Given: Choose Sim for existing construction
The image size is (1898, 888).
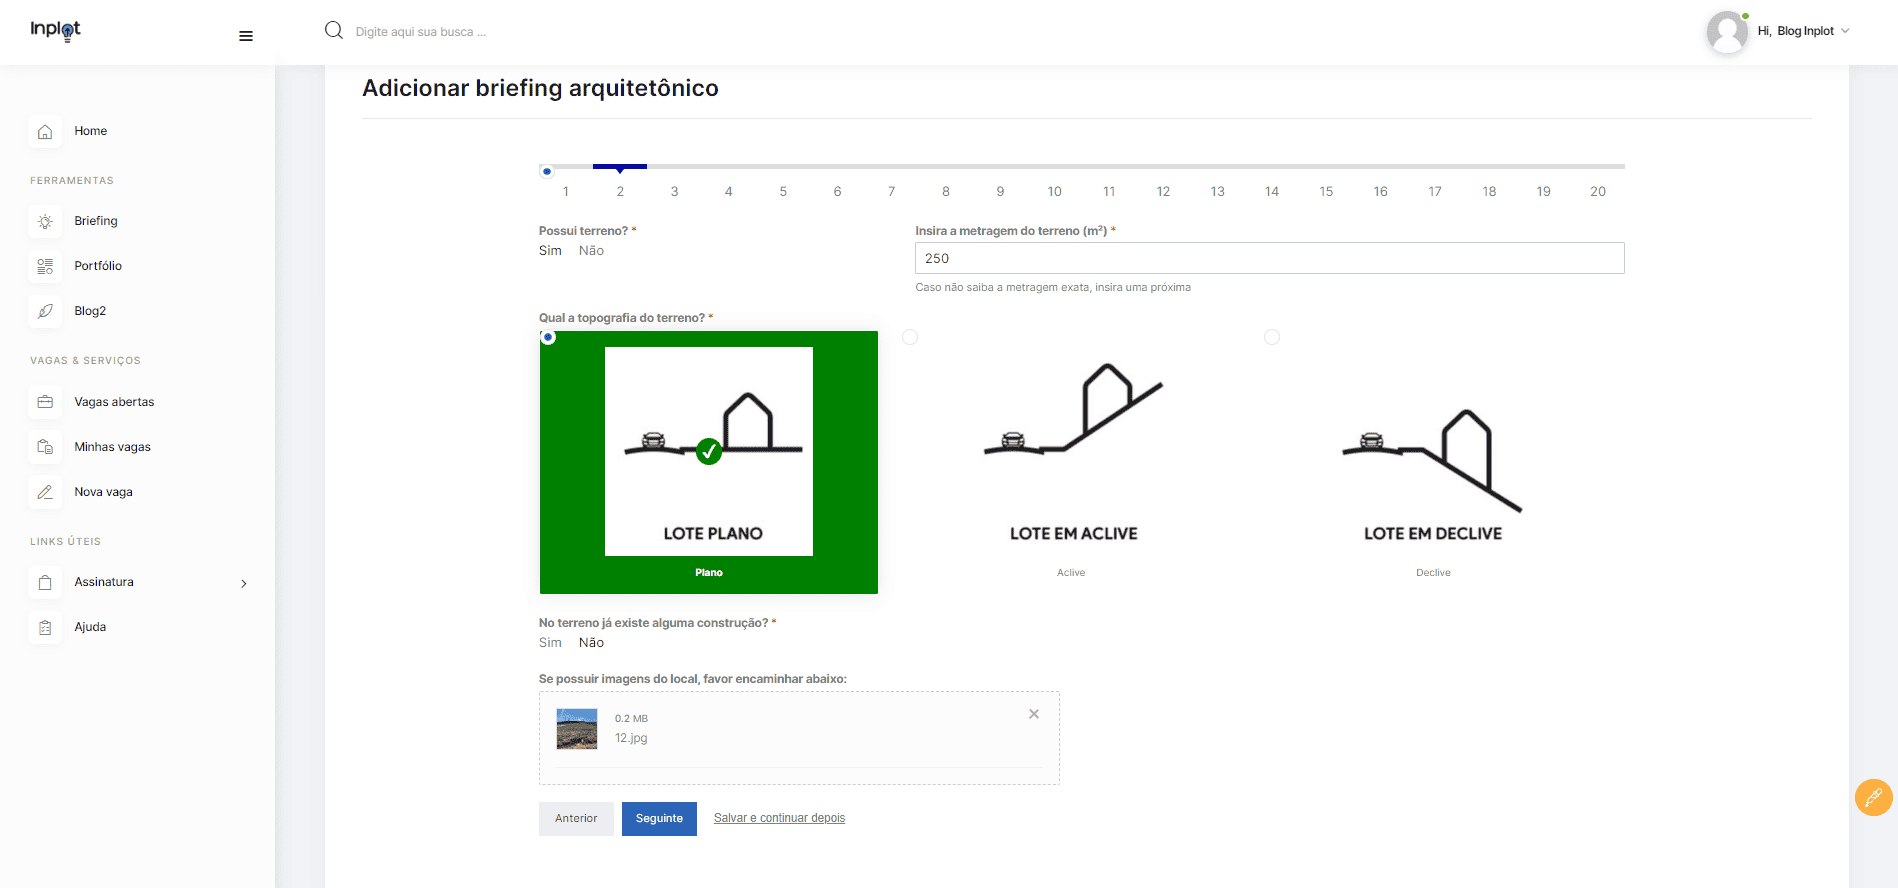Looking at the screenshot, I should [x=550, y=643].
